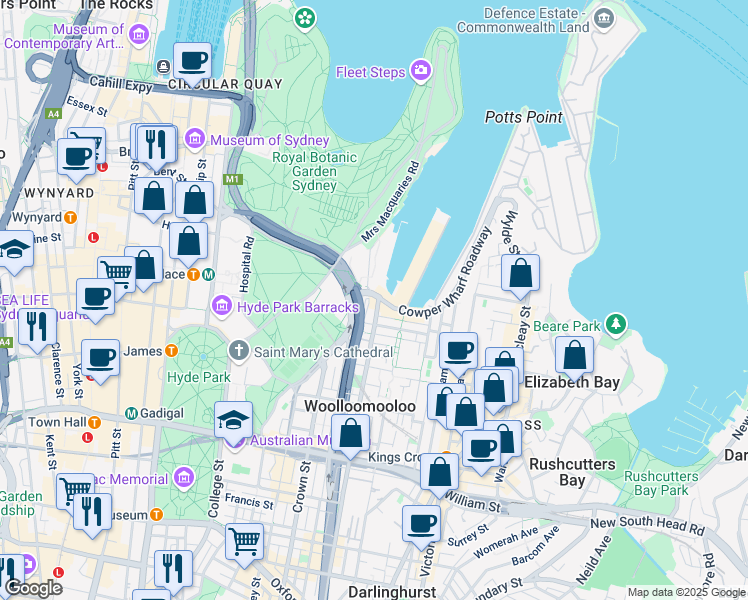Viewport: 748px width, 600px height.
Task: Select Saint Mary's Cathedral cross icon
Action: pos(239,351)
